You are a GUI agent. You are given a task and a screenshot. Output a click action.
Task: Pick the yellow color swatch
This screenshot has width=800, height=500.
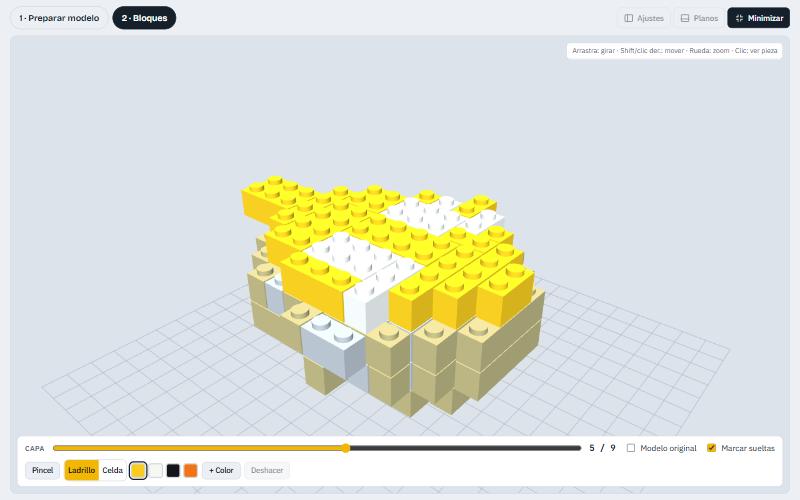click(x=138, y=470)
